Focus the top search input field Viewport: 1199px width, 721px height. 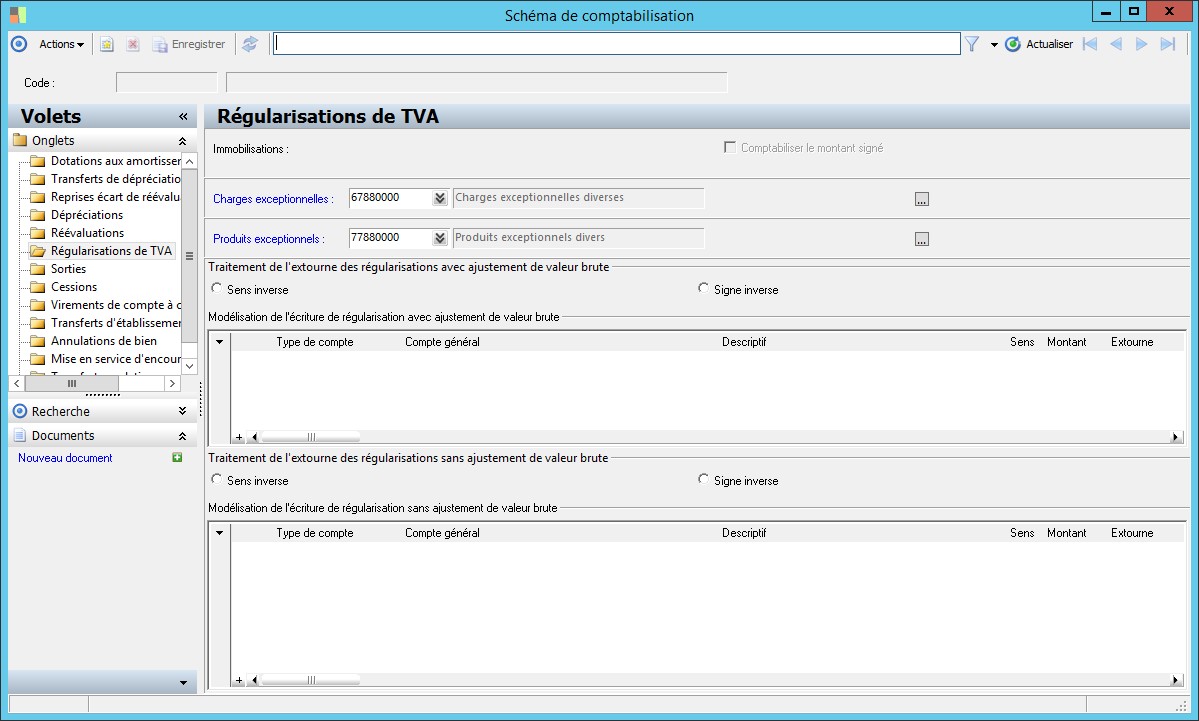(616, 44)
